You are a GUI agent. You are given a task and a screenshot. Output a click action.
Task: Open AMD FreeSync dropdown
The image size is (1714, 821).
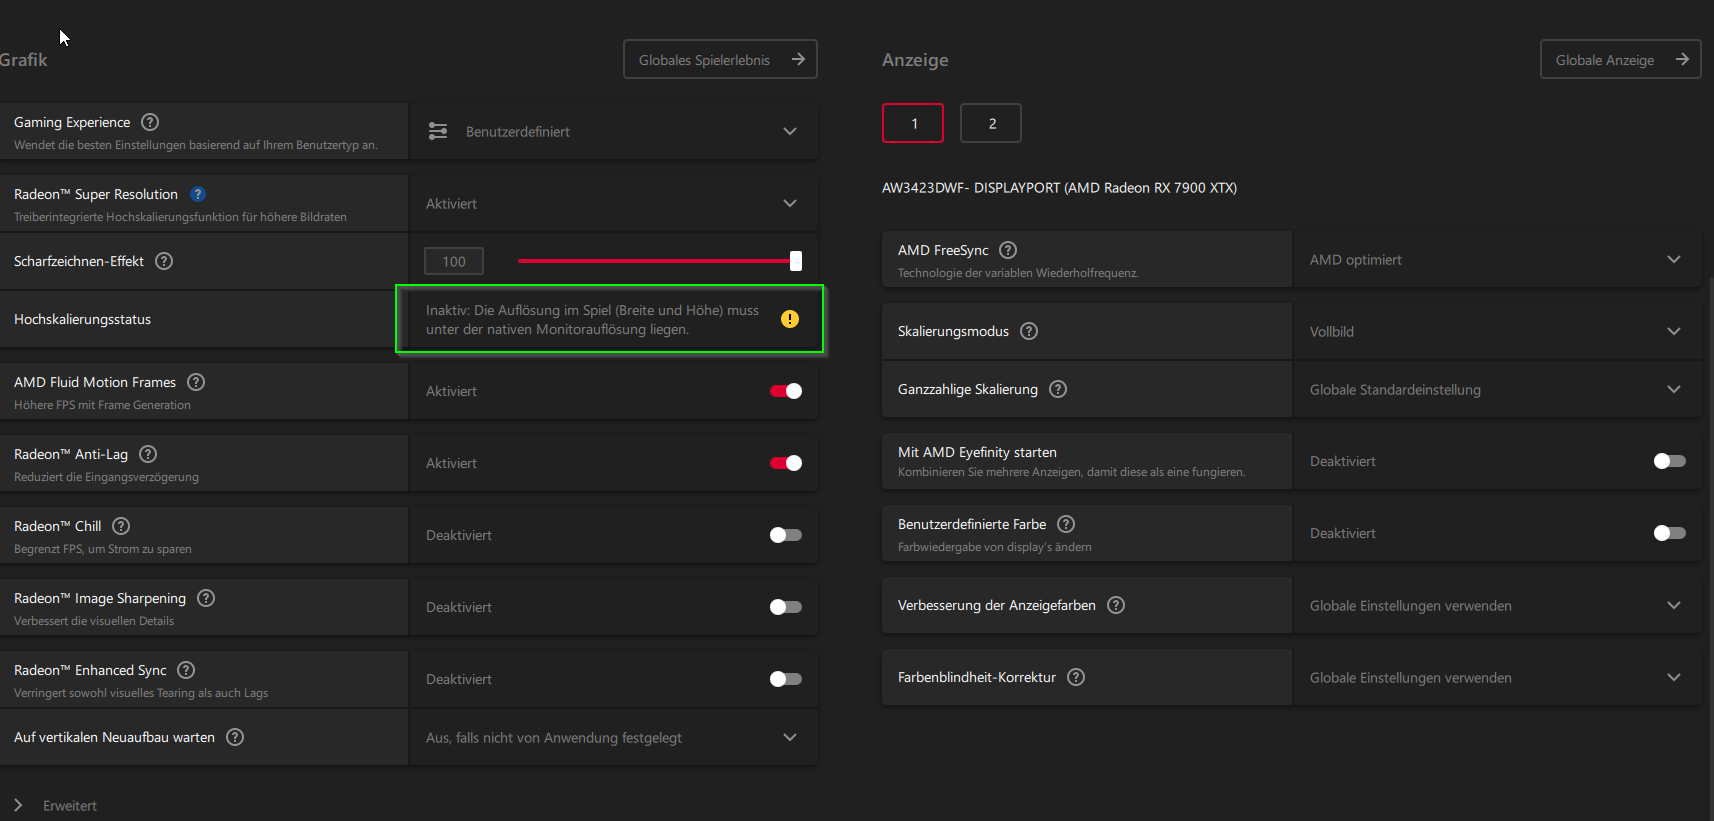(x=1497, y=259)
